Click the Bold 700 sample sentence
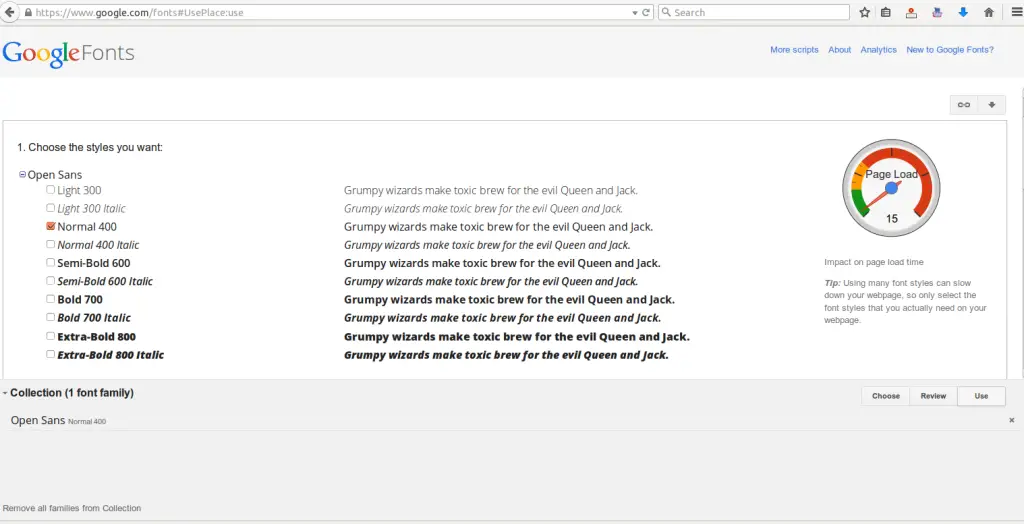Screen dimensions: 1024x524 pyautogui.click(x=509, y=300)
